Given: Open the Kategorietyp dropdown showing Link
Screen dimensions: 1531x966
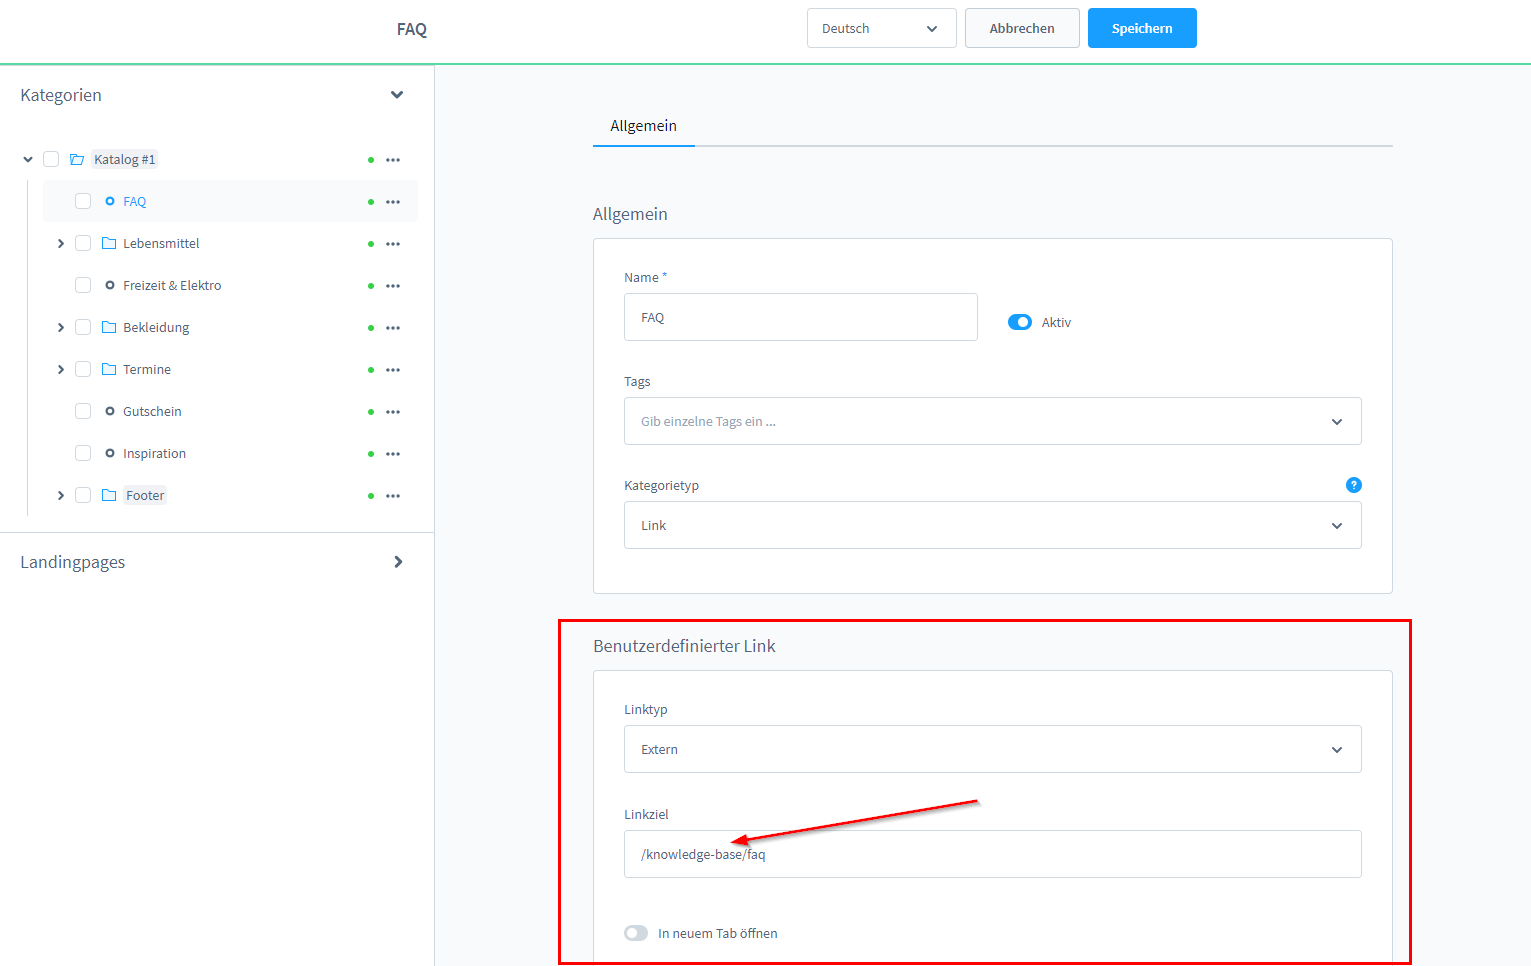Looking at the screenshot, I should (x=992, y=525).
